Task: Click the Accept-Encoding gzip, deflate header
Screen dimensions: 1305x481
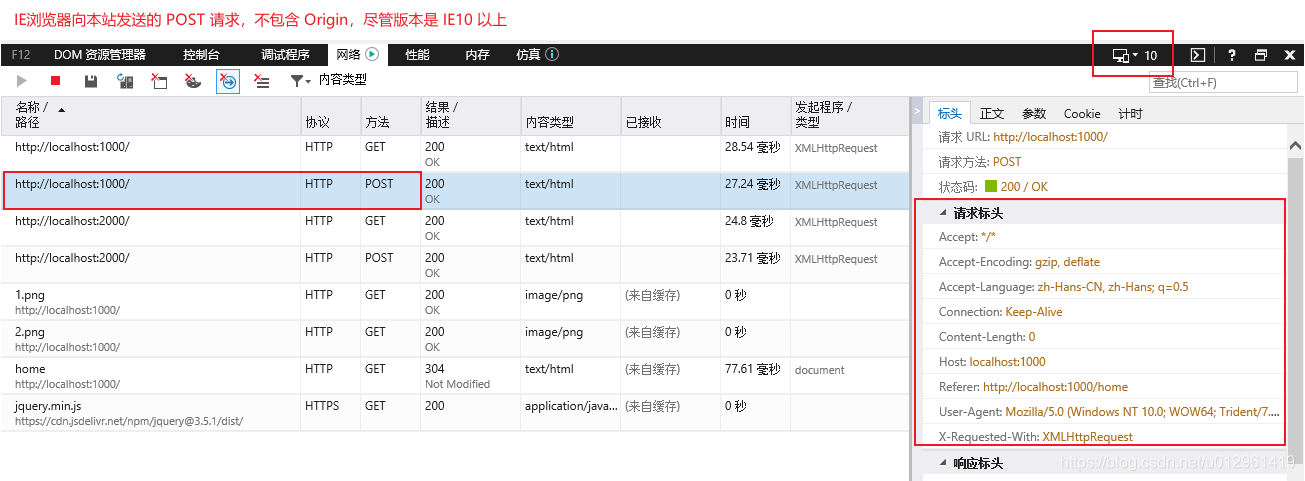Action: pos(1019,262)
